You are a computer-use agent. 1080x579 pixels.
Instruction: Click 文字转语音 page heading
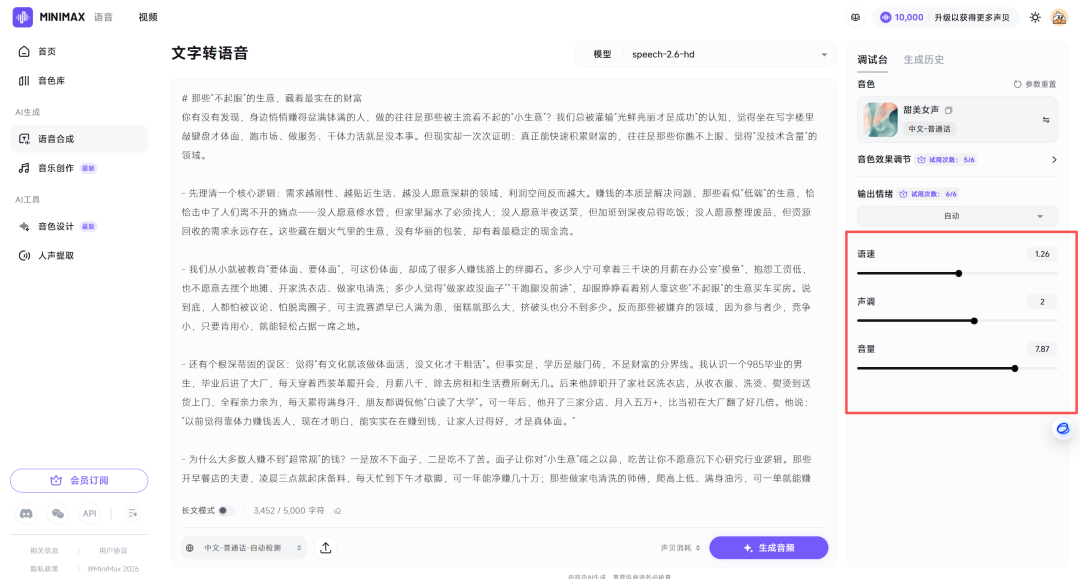point(209,53)
